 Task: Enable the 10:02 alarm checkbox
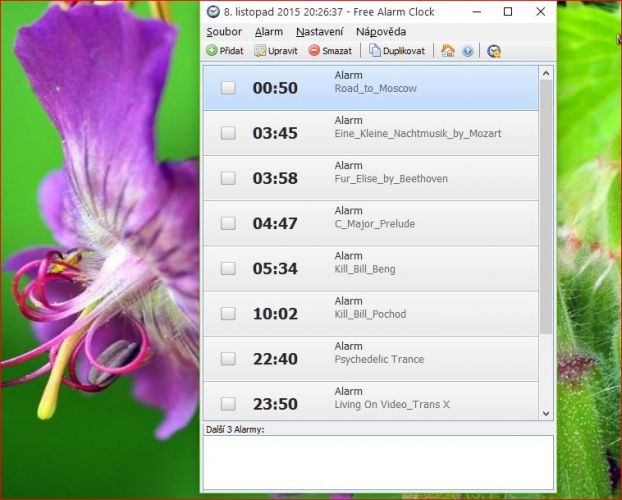[x=228, y=313]
